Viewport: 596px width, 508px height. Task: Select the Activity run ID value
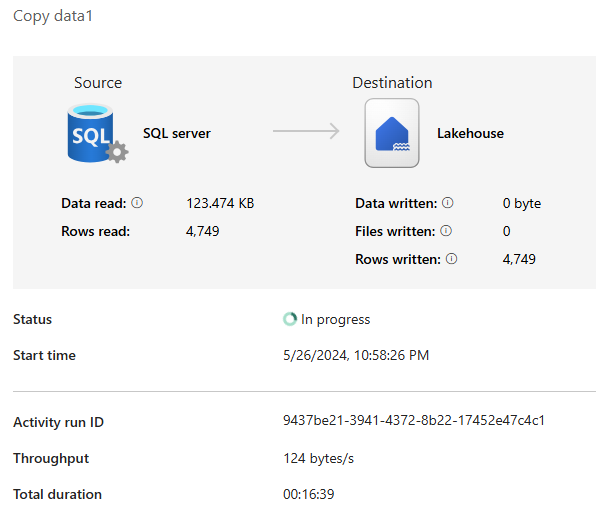(414, 421)
